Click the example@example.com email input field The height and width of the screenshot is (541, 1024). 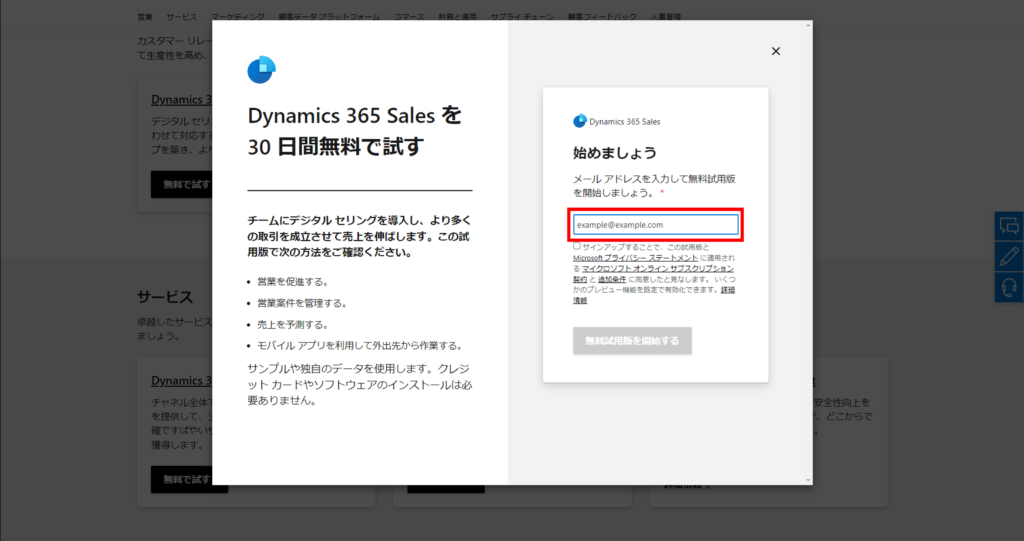pos(656,225)
